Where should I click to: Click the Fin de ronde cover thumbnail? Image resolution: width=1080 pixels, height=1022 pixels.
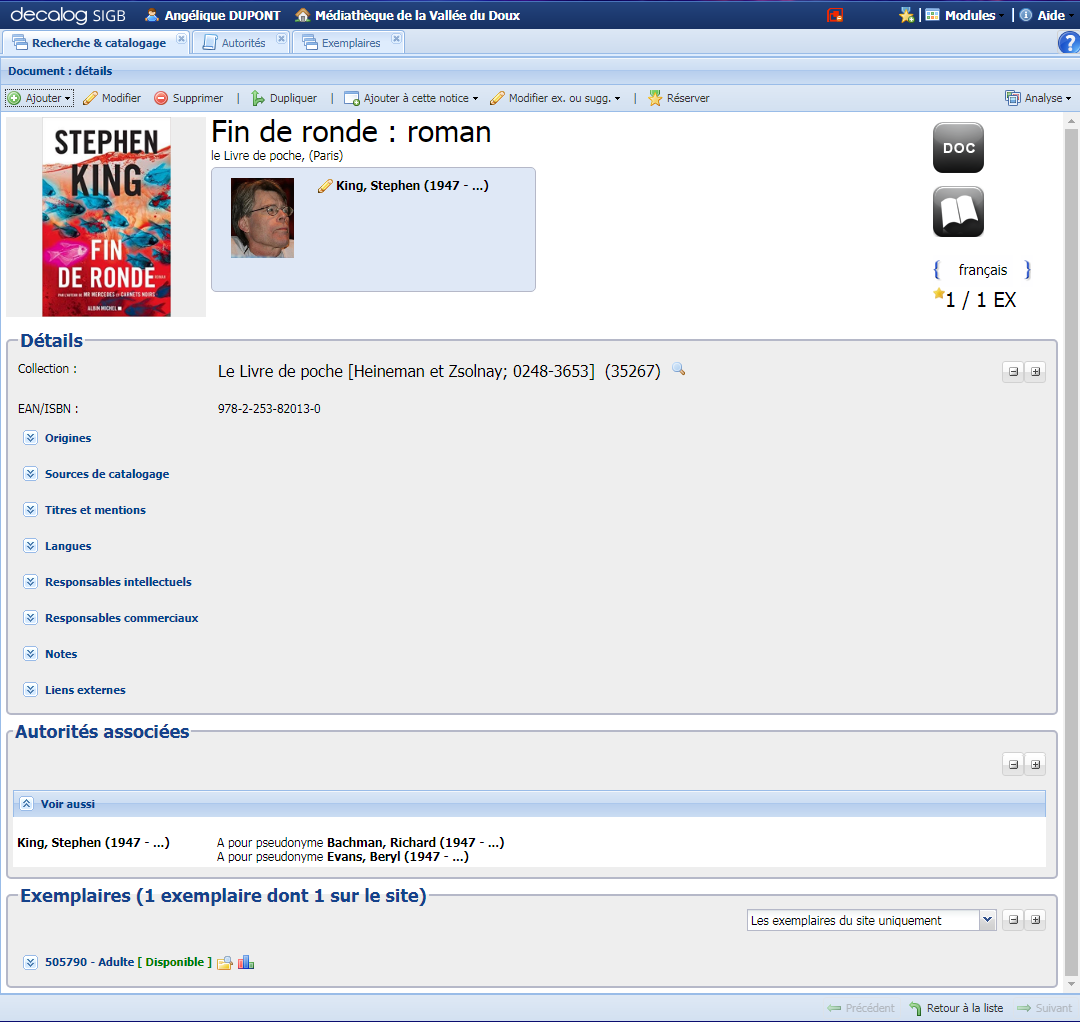(x=106, y=217)
